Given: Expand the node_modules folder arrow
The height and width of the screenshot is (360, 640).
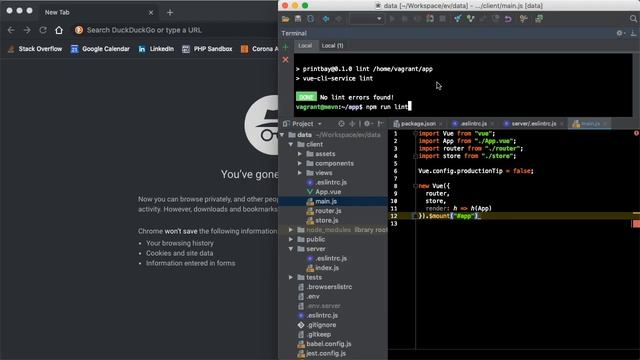Looking at the screenshot, I should pyautogui.click(x=291, y=230).
